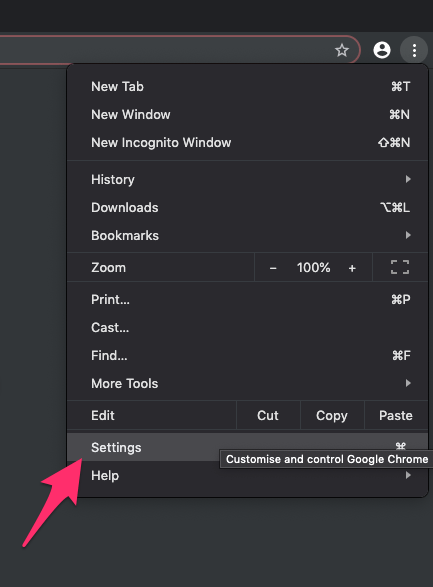The height and width of the screenshot is (587, 433).
Task: Click the Paste button in Edit row
Action: click(396, 415)
